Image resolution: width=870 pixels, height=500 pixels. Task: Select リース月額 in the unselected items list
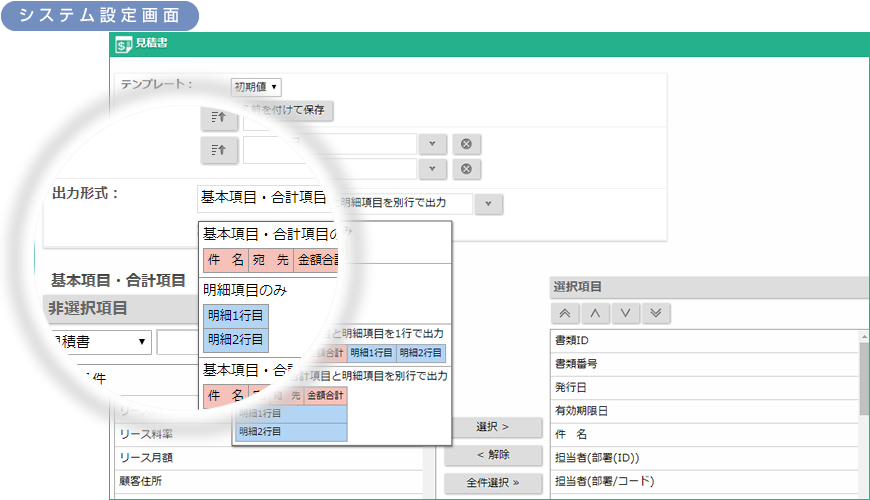tap(147, 457)
